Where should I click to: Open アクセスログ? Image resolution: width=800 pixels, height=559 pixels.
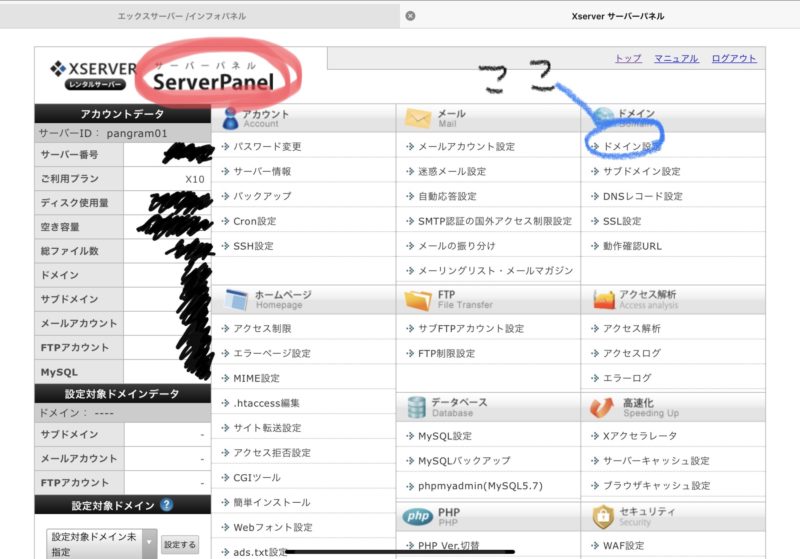[x=632, y=353]
